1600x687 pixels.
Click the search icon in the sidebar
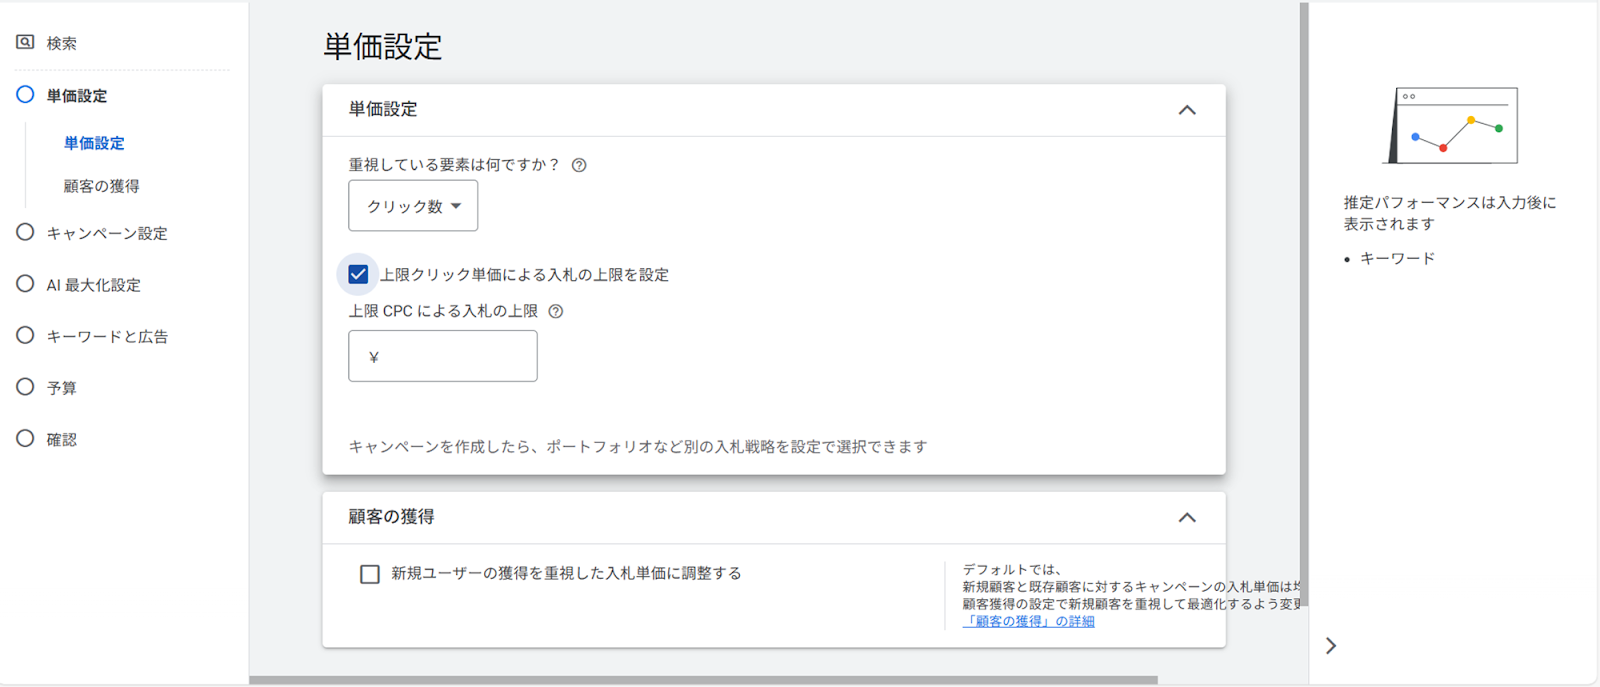tap(25, 42)
